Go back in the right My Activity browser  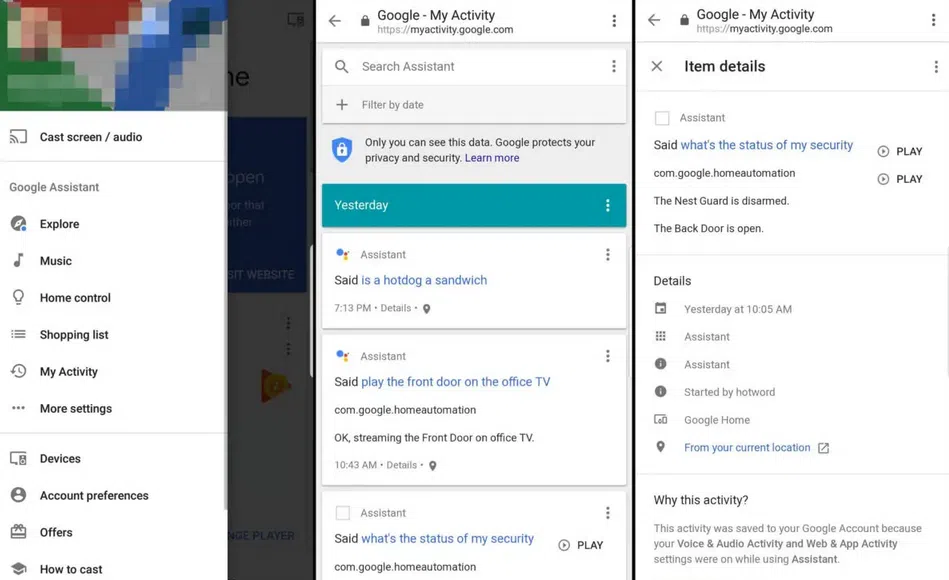[x=654, y=20]
